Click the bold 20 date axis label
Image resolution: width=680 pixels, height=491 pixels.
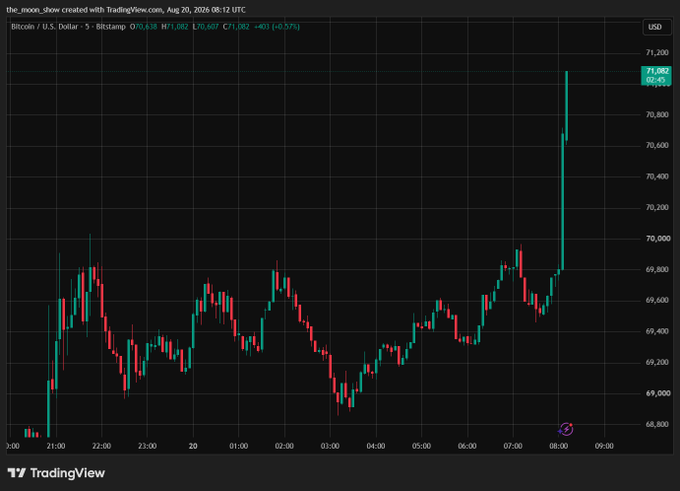coord(193,446)
